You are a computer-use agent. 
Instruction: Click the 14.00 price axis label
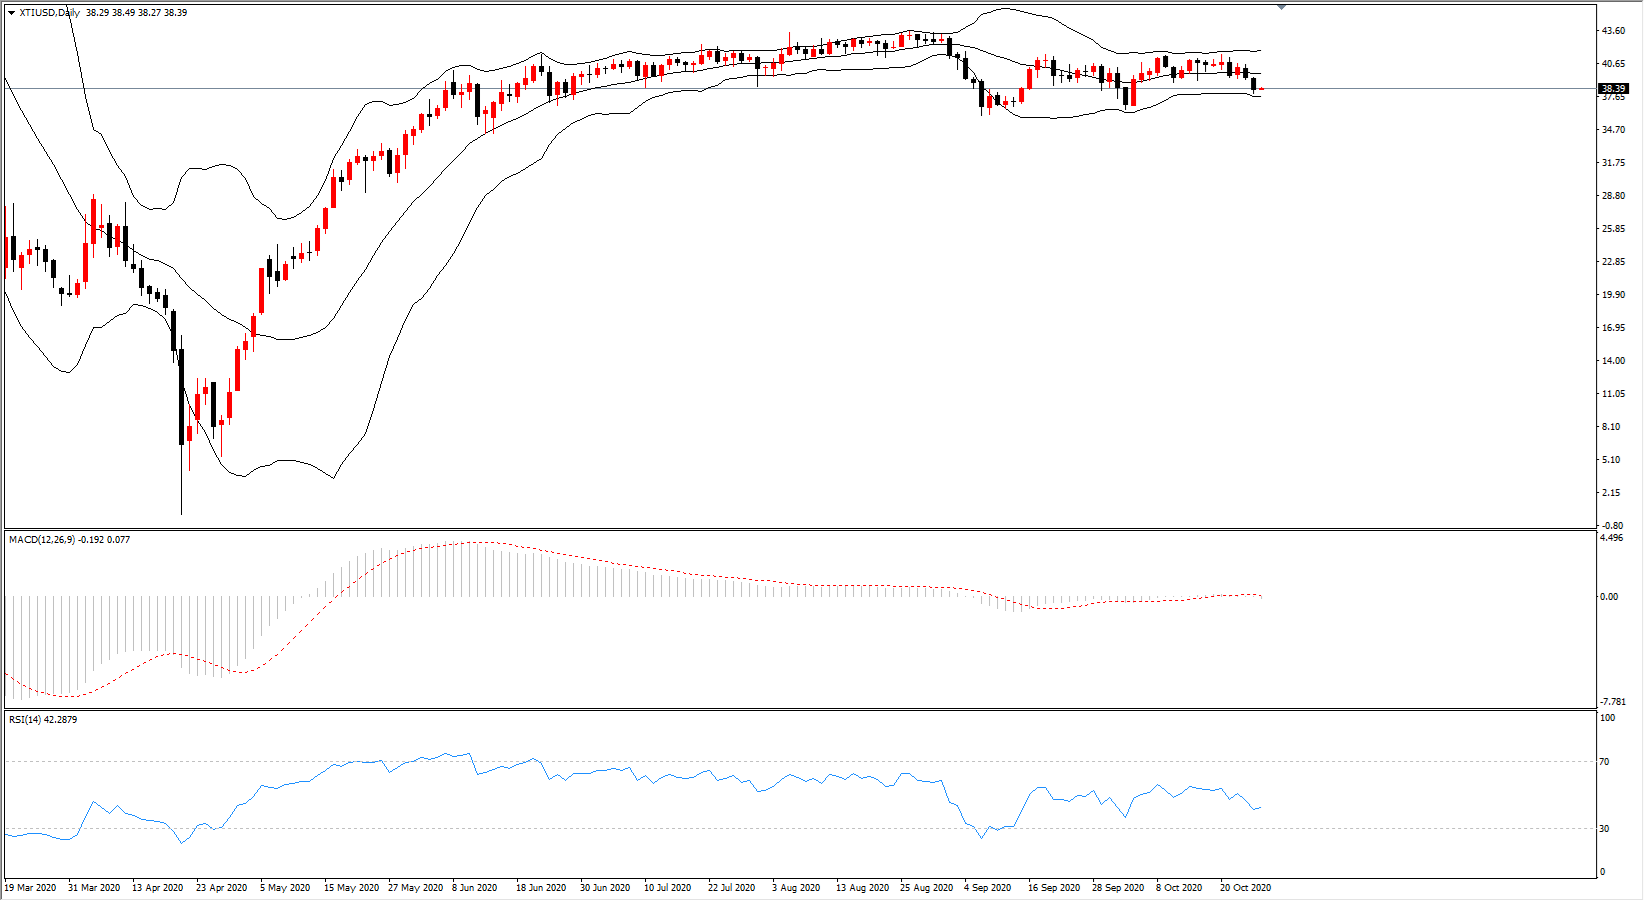[1613, 361]
